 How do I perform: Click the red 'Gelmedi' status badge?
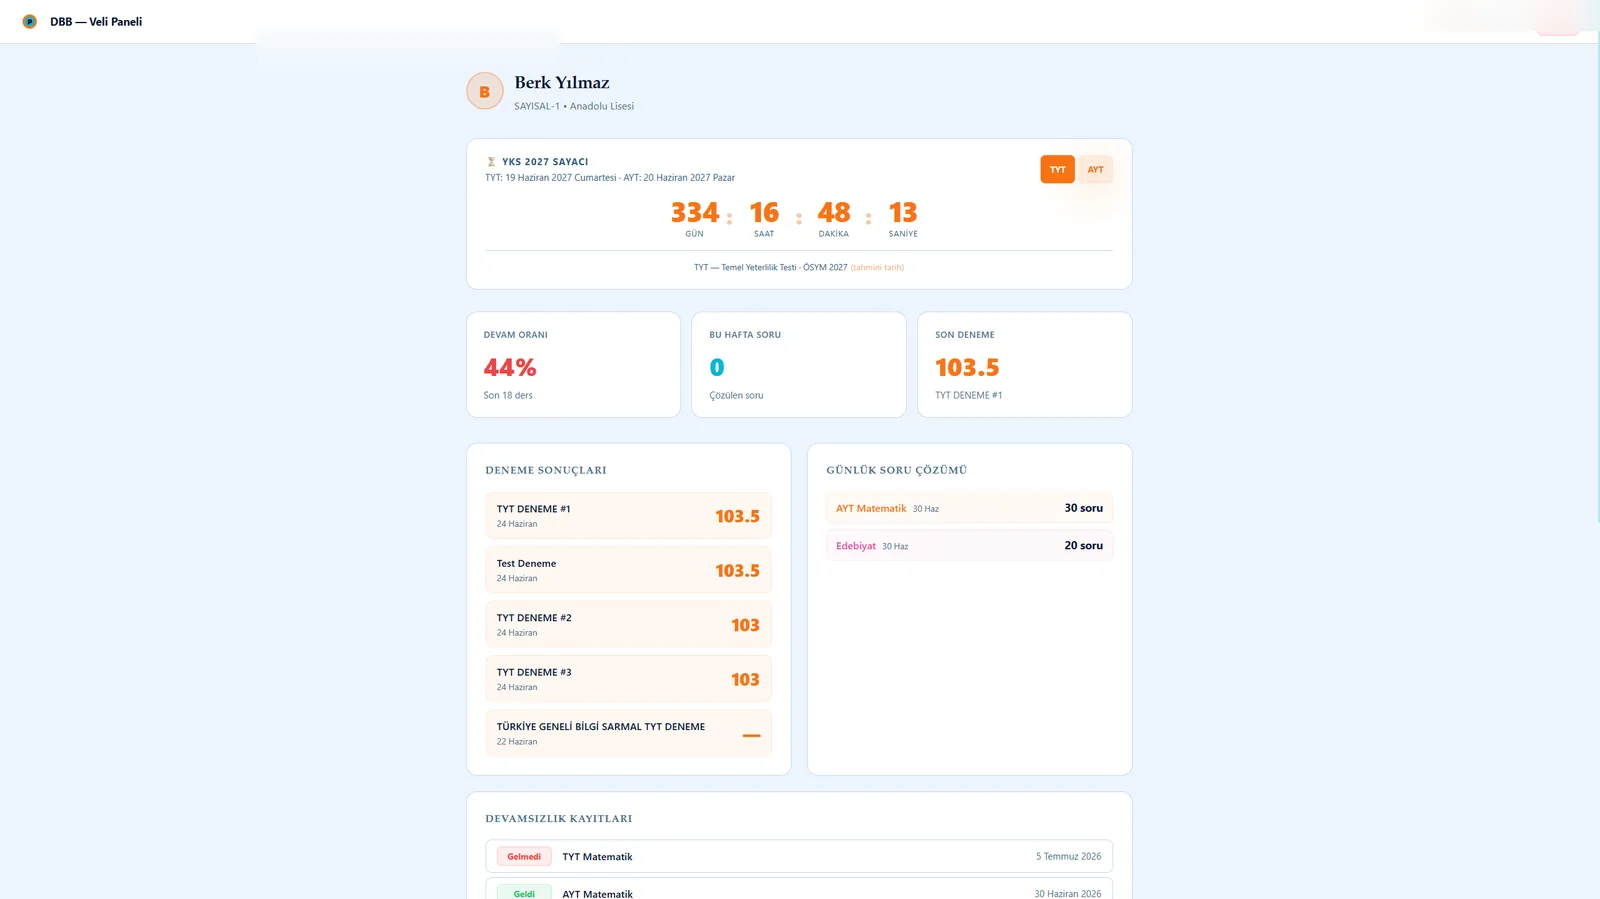coord(524,857)
